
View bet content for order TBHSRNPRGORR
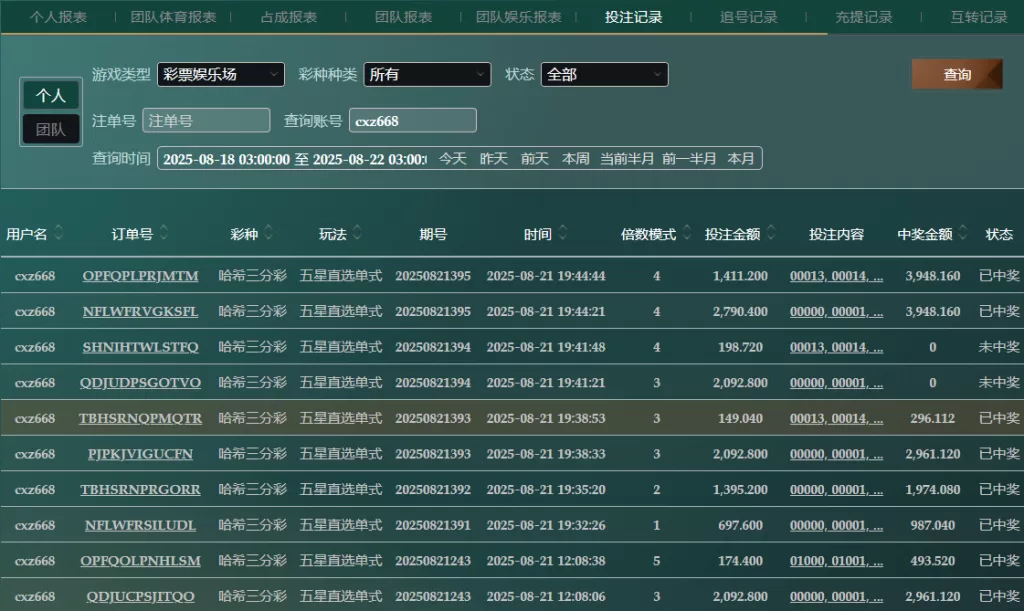tap(836, 490)
